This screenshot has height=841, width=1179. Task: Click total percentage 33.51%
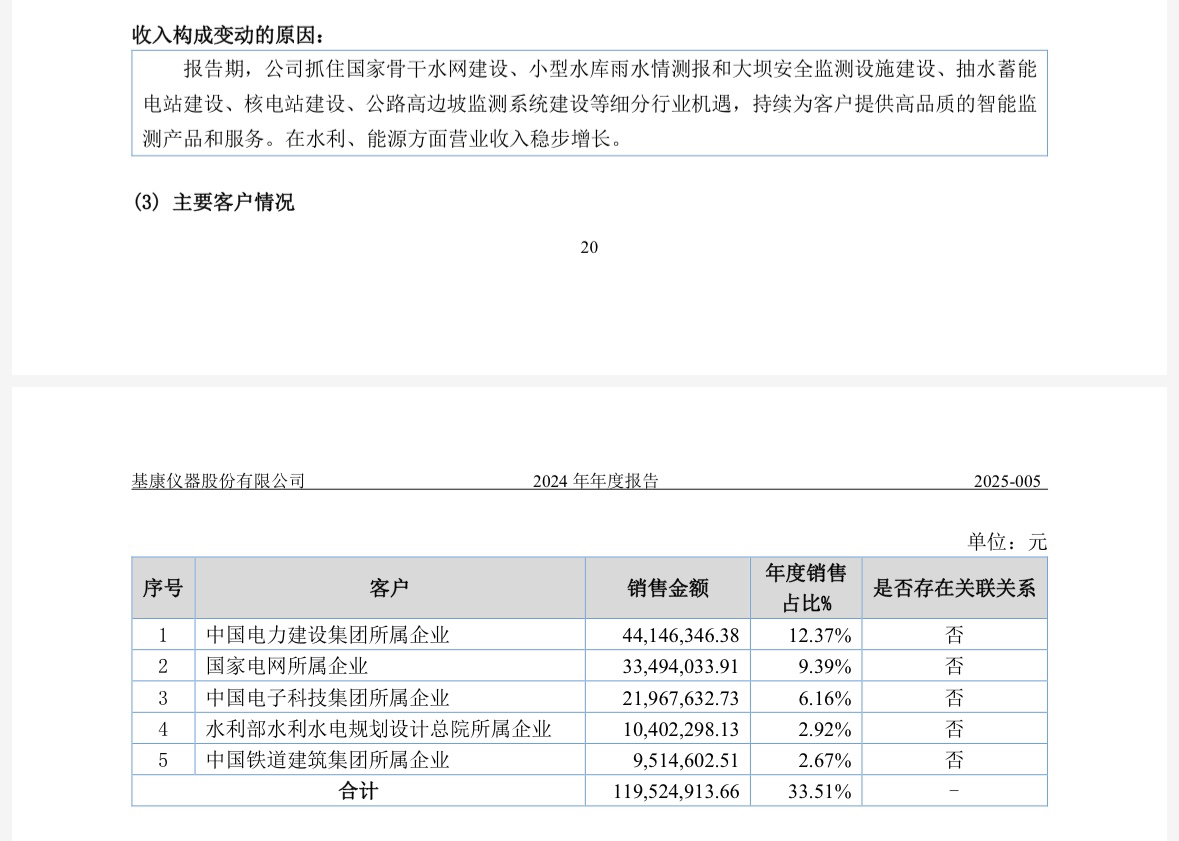(820, 791)
